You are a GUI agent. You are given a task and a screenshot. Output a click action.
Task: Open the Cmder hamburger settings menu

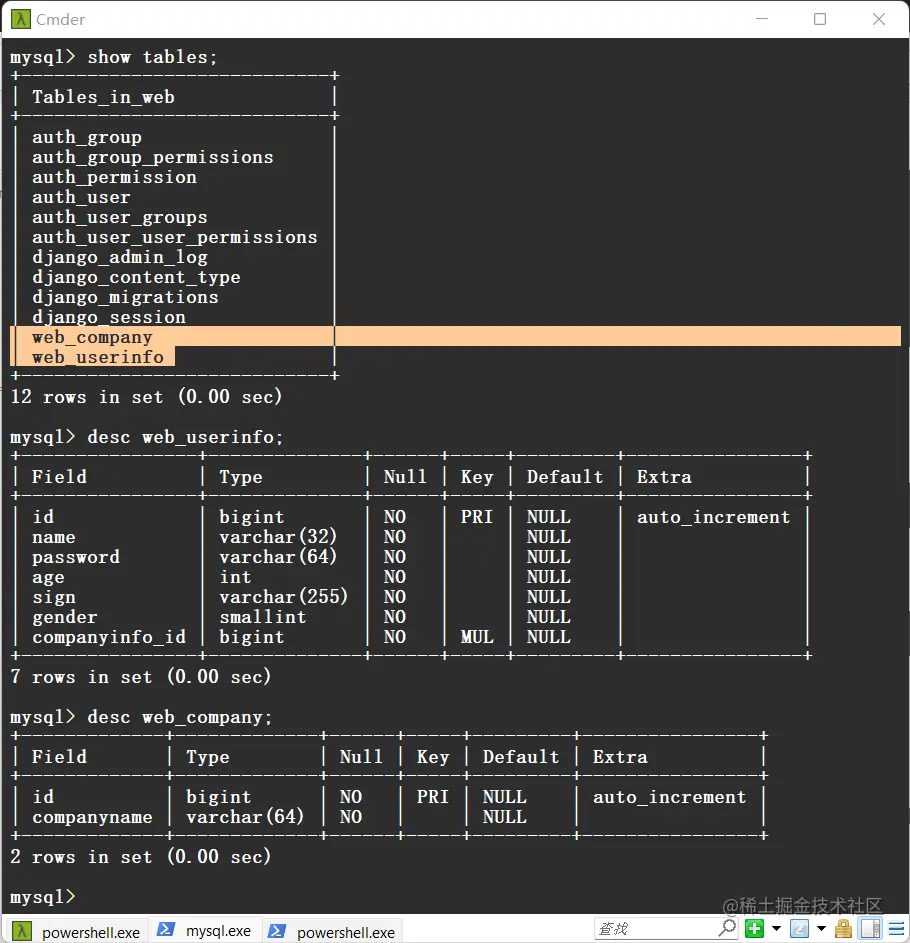pyautogui.click(x=896, y=929)
